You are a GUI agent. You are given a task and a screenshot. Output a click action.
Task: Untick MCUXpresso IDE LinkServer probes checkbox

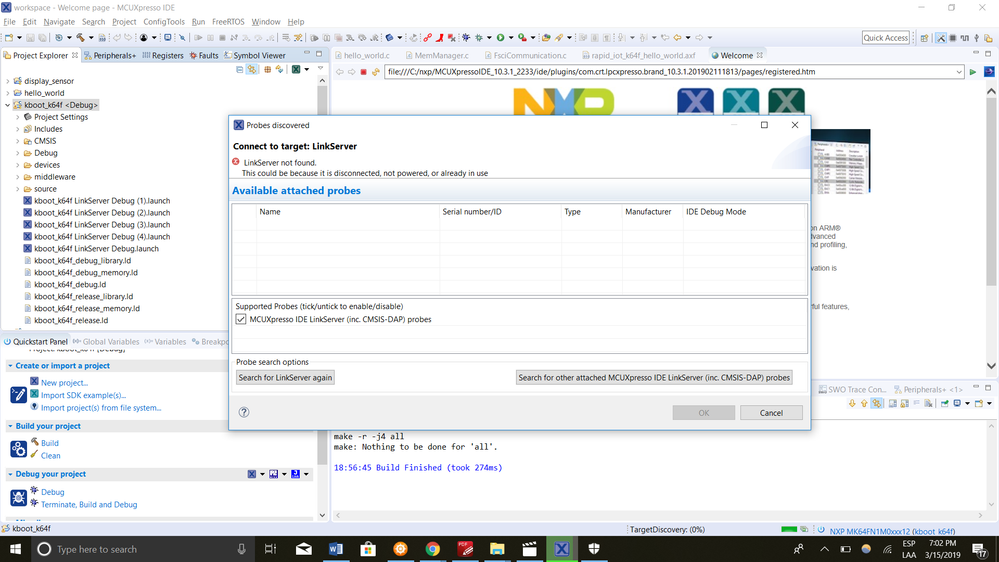[x=241, y=319]
